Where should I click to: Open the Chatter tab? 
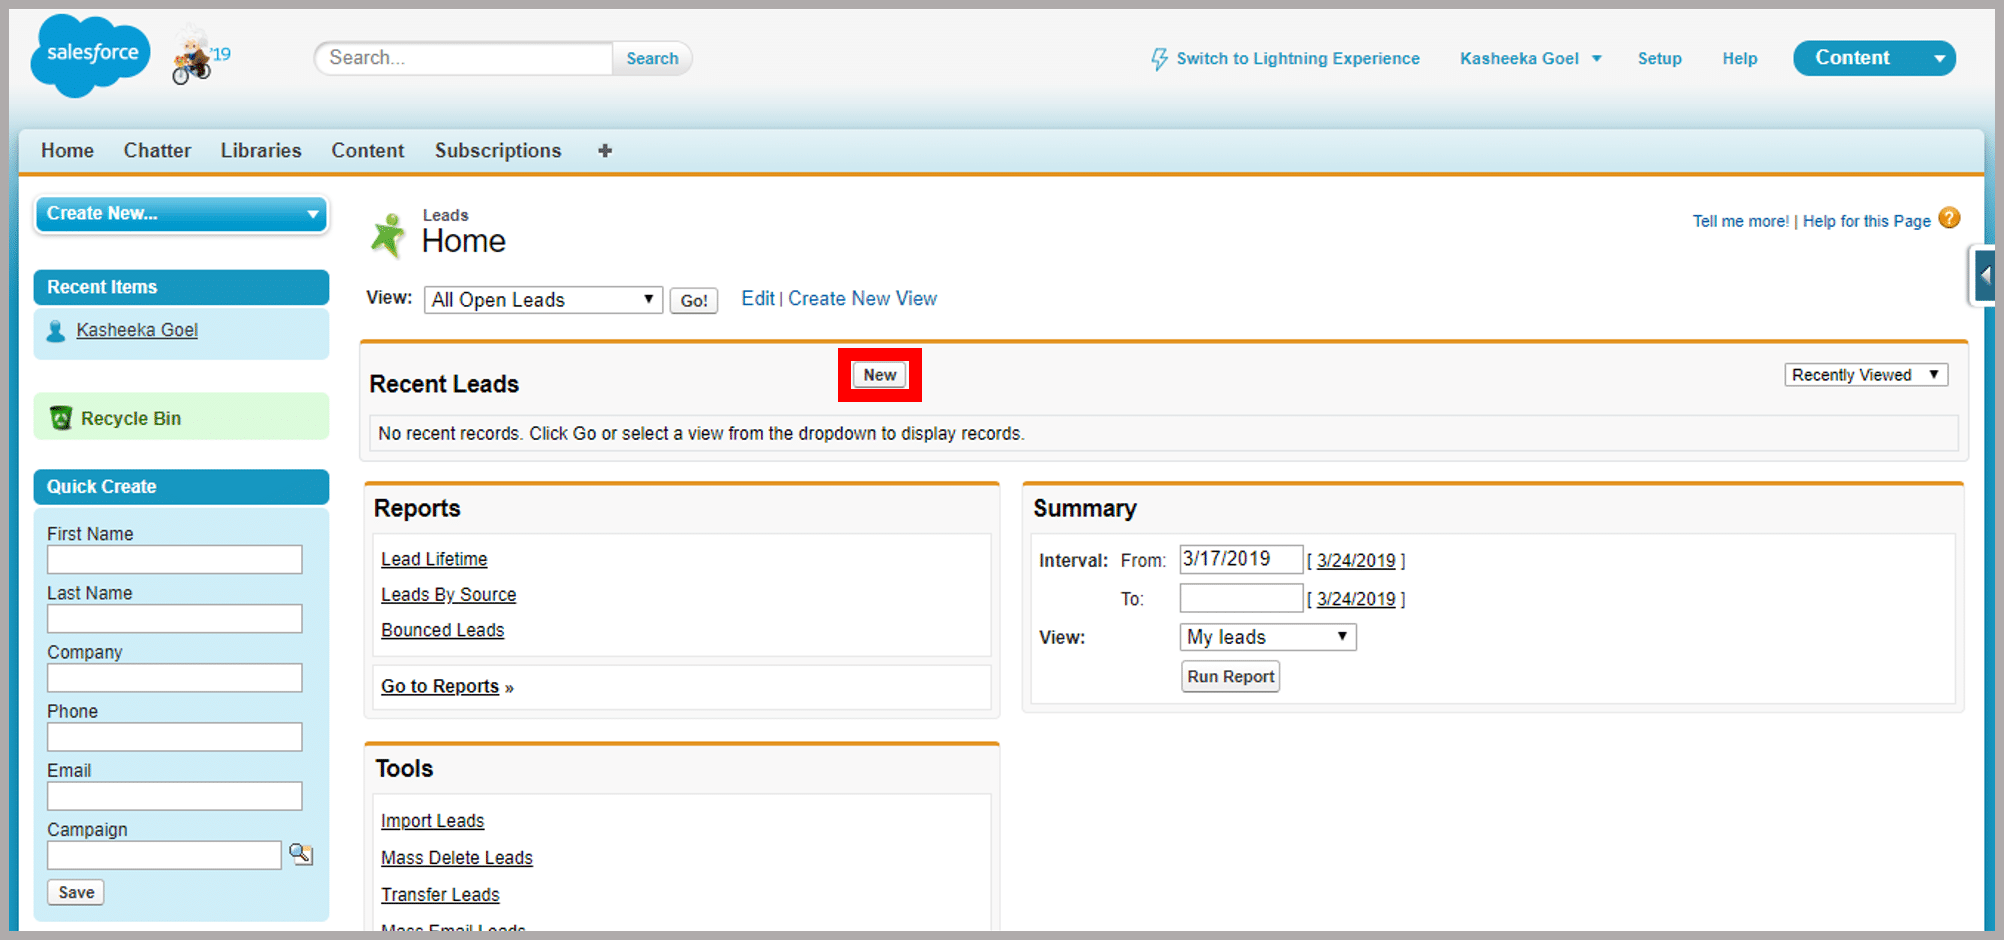(x=157, y=151)
